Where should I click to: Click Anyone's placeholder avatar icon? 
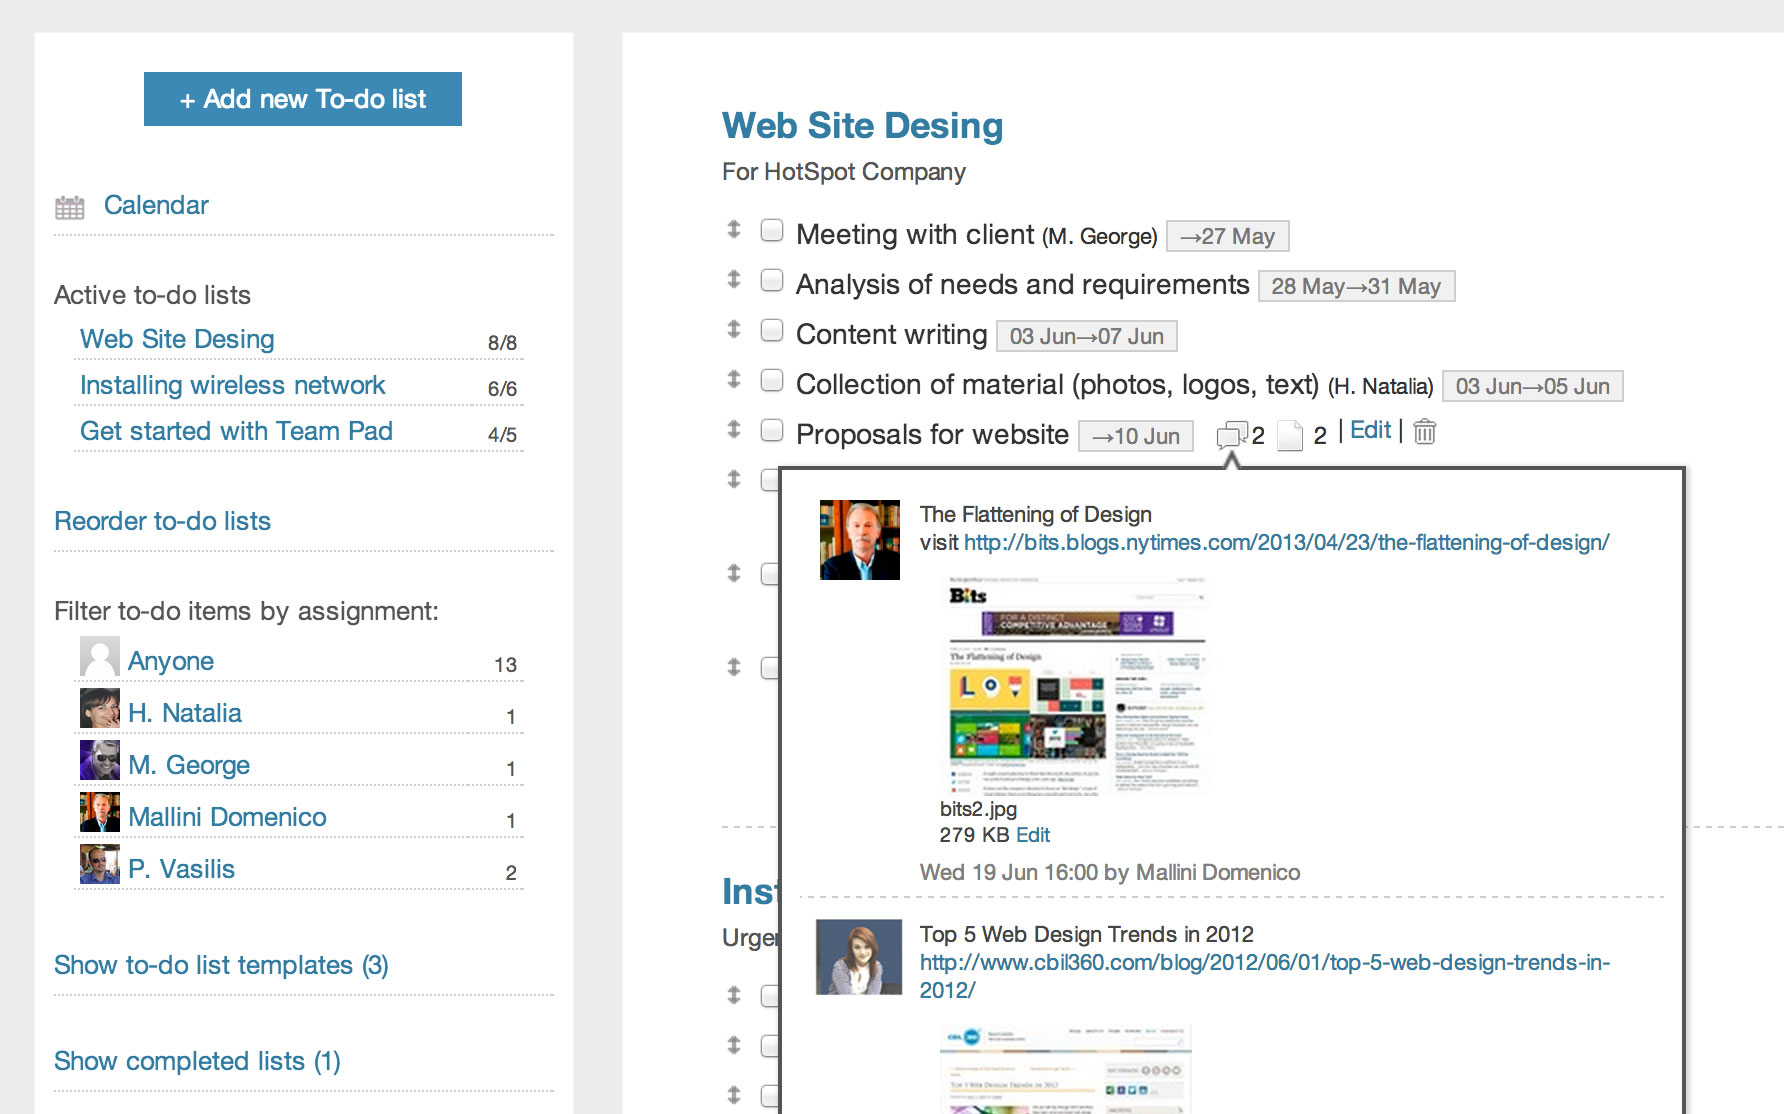(99, 657)
